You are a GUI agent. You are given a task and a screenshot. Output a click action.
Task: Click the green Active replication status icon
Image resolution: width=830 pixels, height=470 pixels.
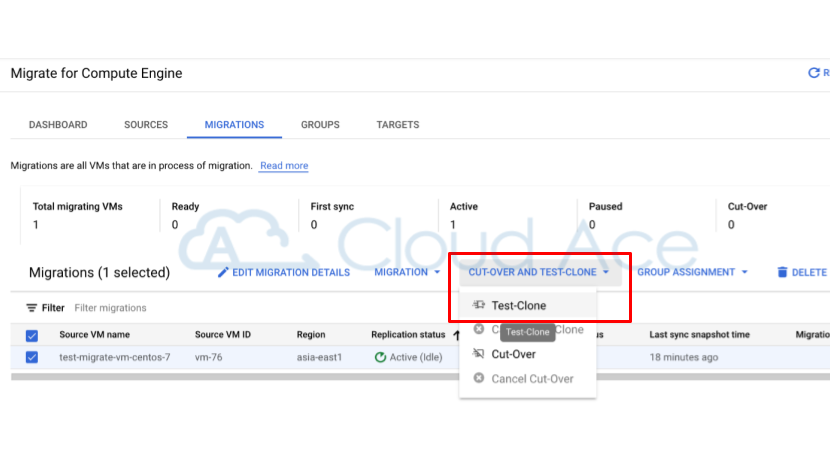[x=380, y=357]
